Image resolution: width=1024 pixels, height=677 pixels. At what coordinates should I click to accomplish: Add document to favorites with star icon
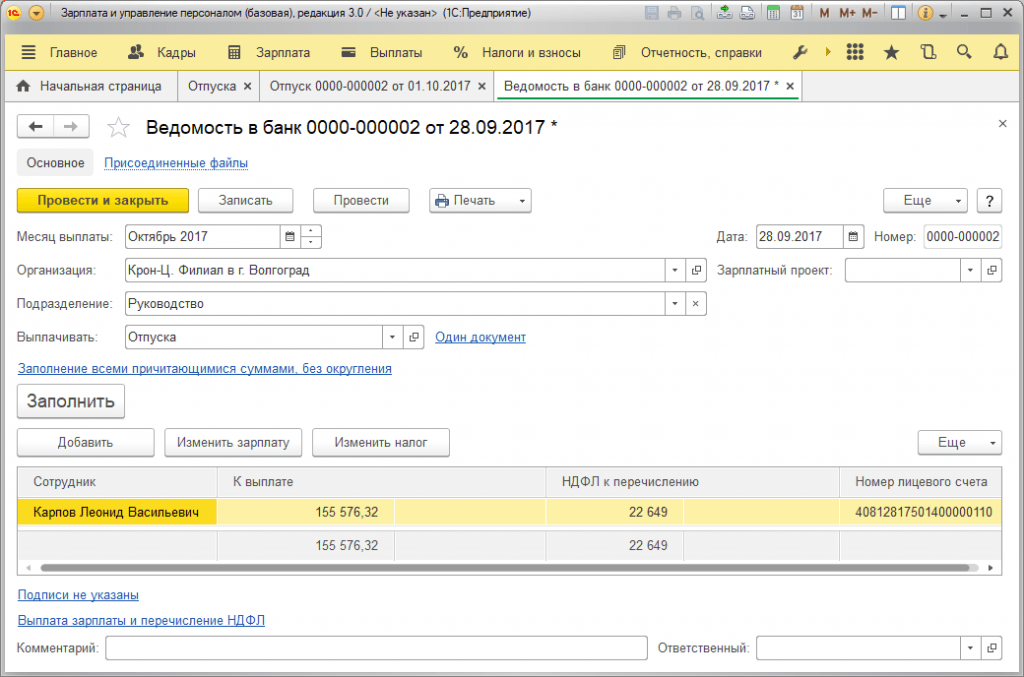pyautogui.click(x=118, y=127)
